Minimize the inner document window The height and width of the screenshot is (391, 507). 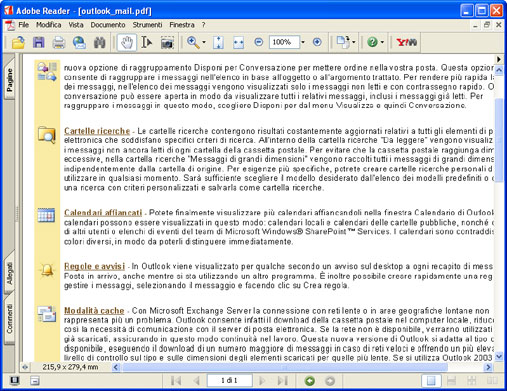click(x=476, y=25)
